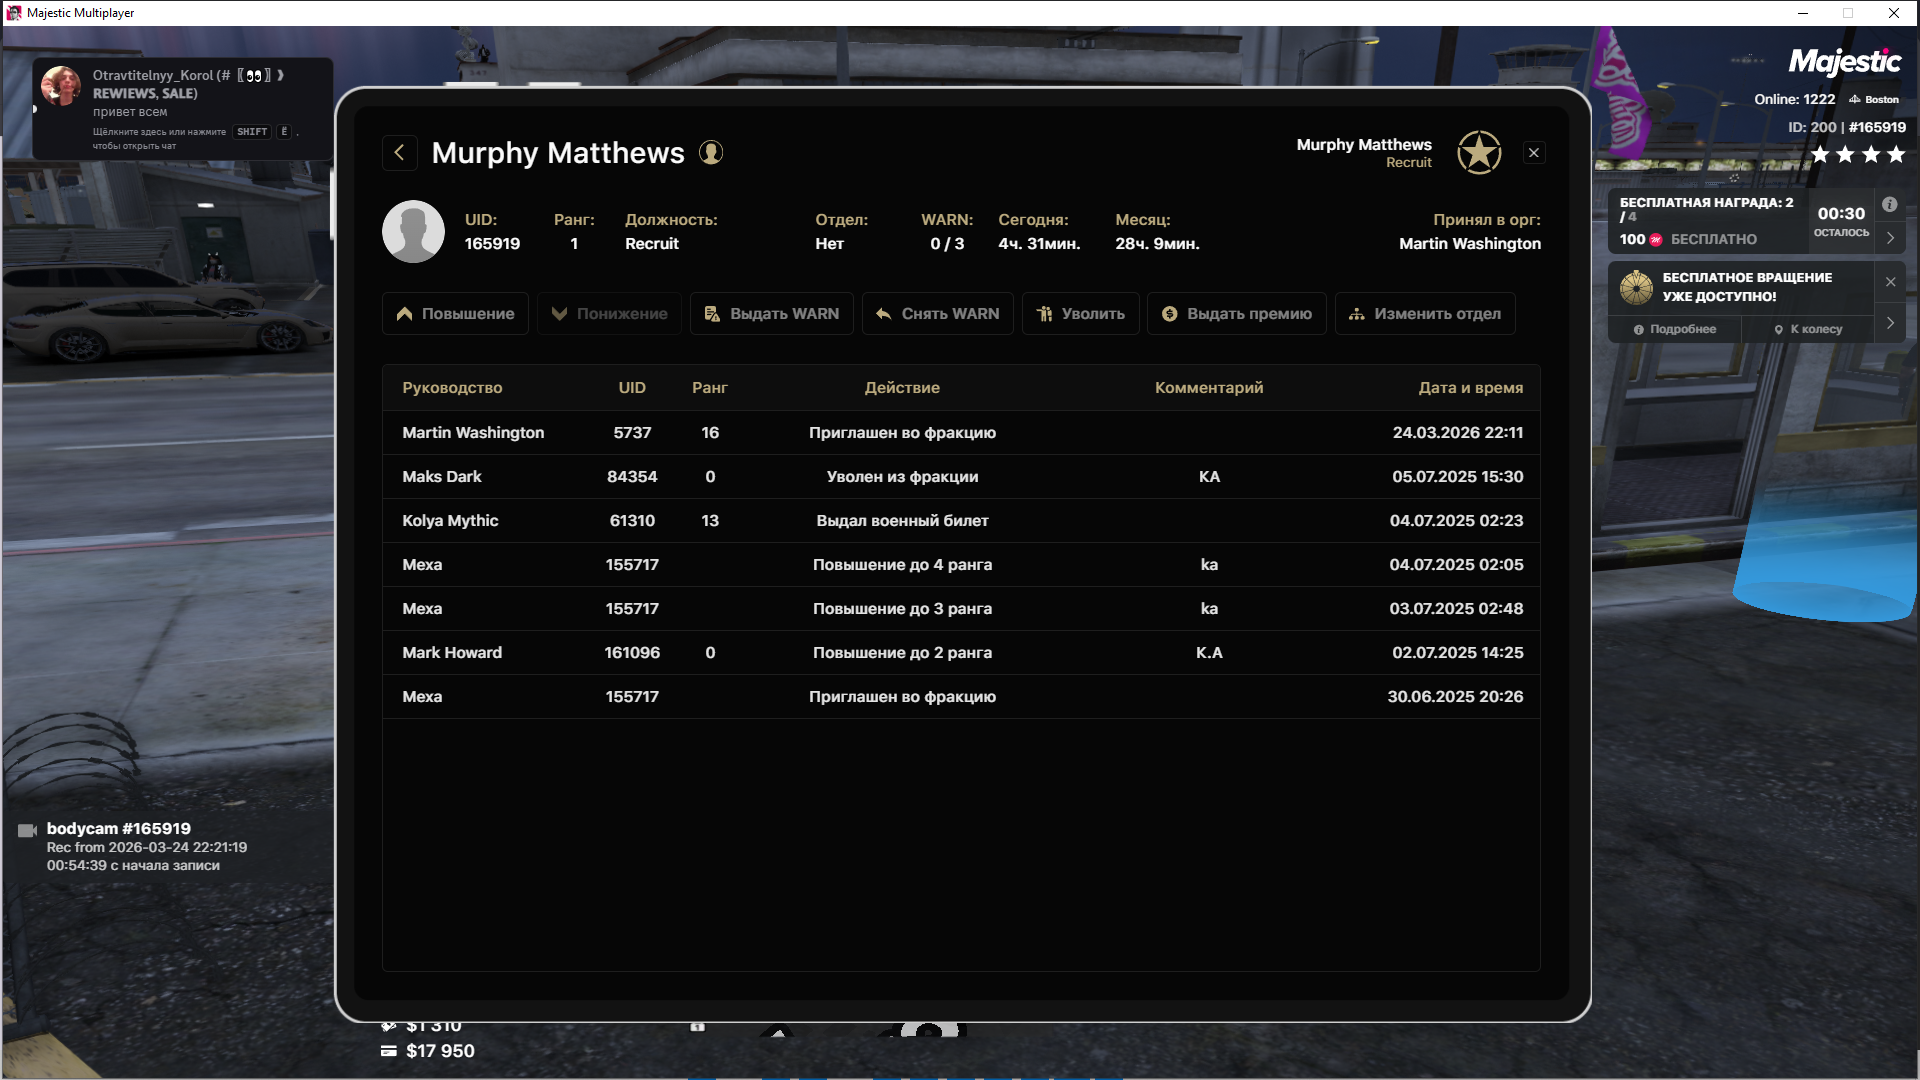Click the К колесу wheel link
The image size is (1920, 1080).
pos(1808,329)
